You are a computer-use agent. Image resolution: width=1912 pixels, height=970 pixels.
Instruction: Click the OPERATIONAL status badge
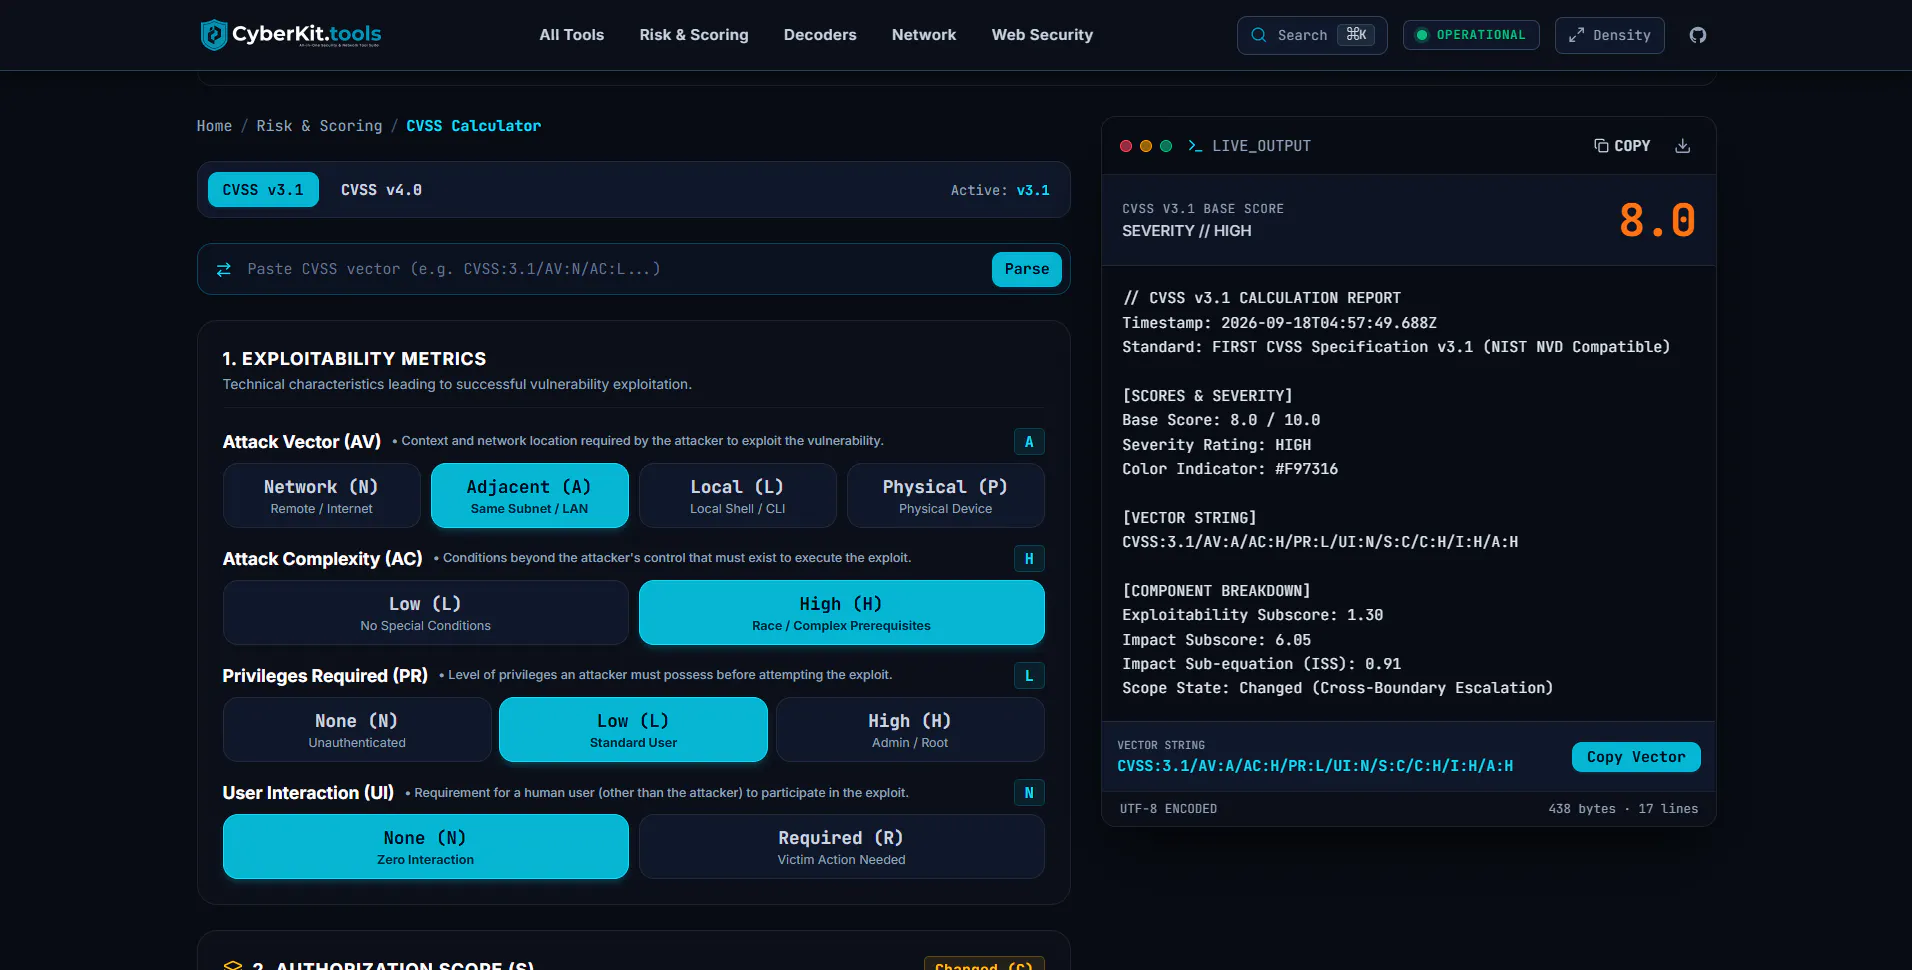[1471, 35]
